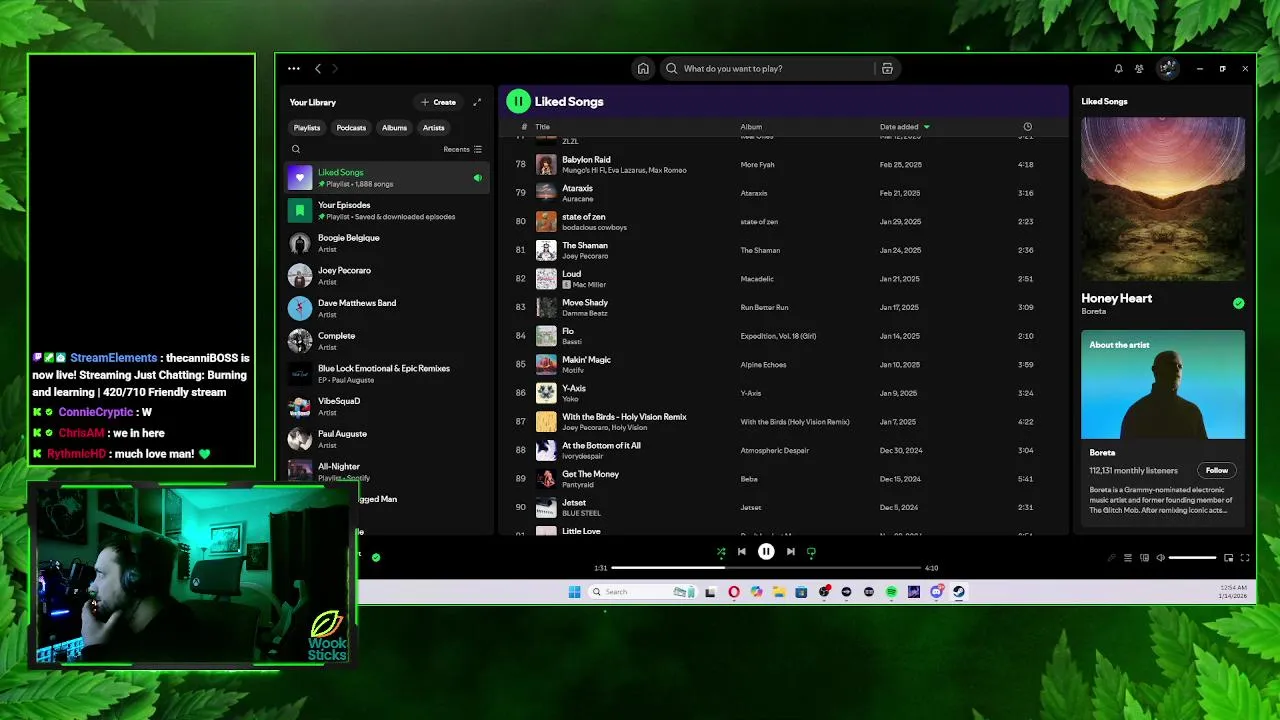Image resolution: width=1280 pixels, height=720 pixels.
Task: Open the Queue icon in player bar
Action: pos(1128,558)
